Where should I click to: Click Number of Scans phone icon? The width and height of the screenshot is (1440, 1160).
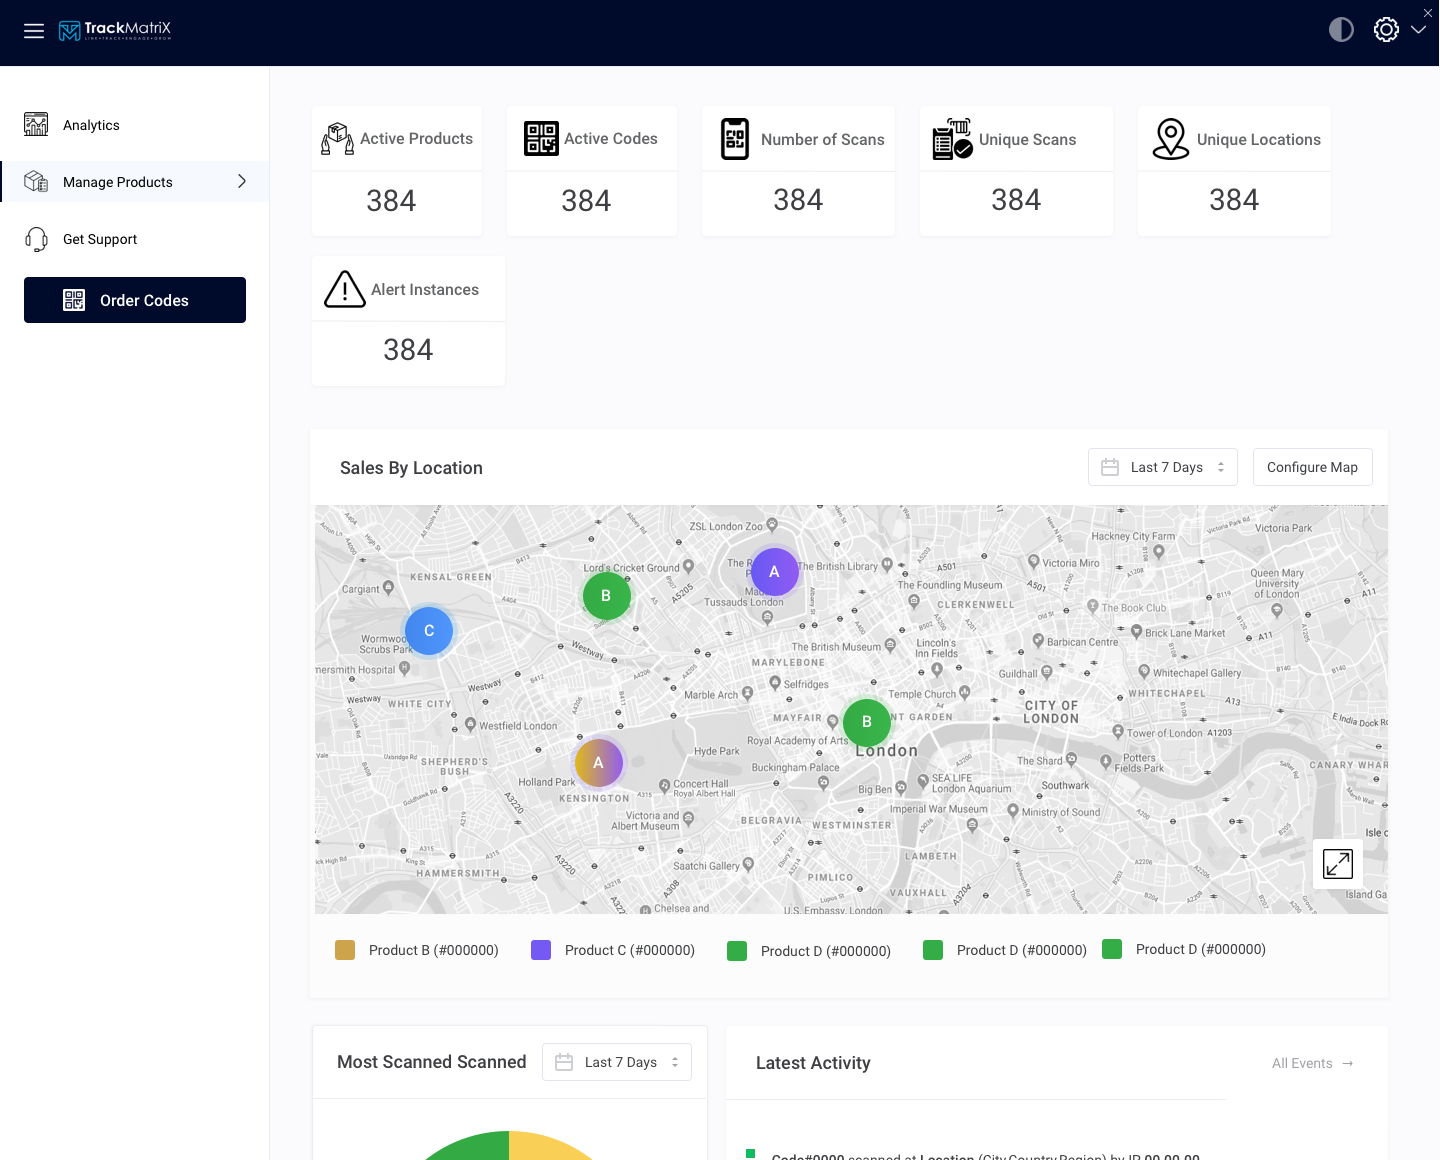point(735,139)
